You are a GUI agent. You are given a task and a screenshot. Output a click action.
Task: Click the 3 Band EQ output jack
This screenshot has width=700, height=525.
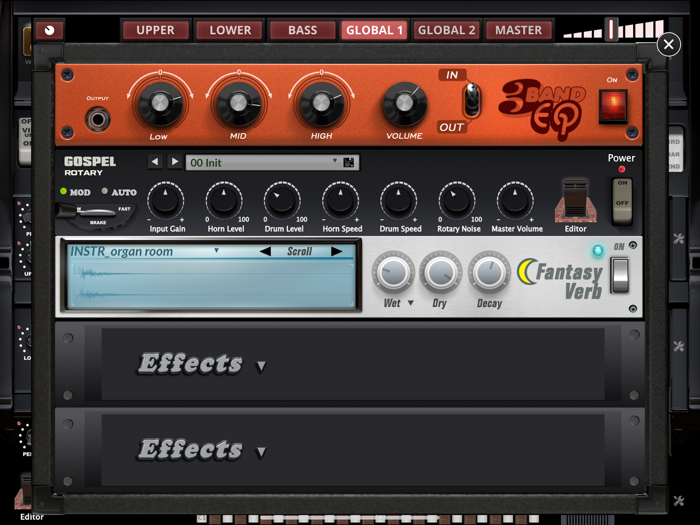[98, 120]
